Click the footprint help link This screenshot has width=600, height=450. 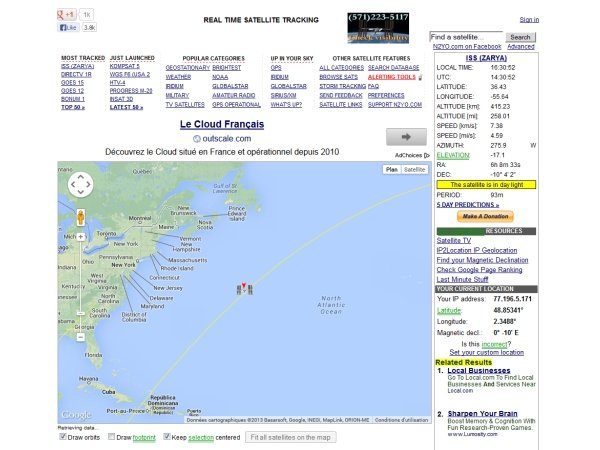144,437
